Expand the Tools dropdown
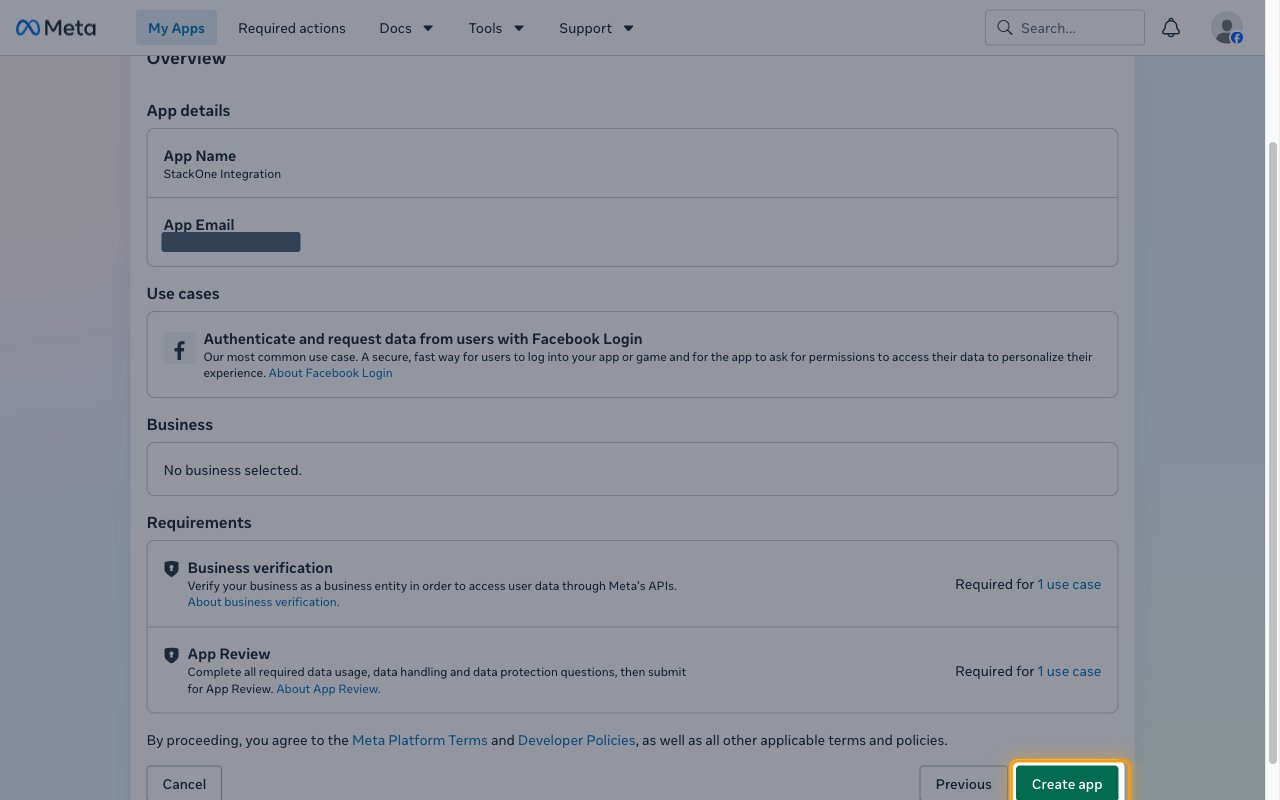This screenshot has height=800, width=1280. tap(496, 28)
